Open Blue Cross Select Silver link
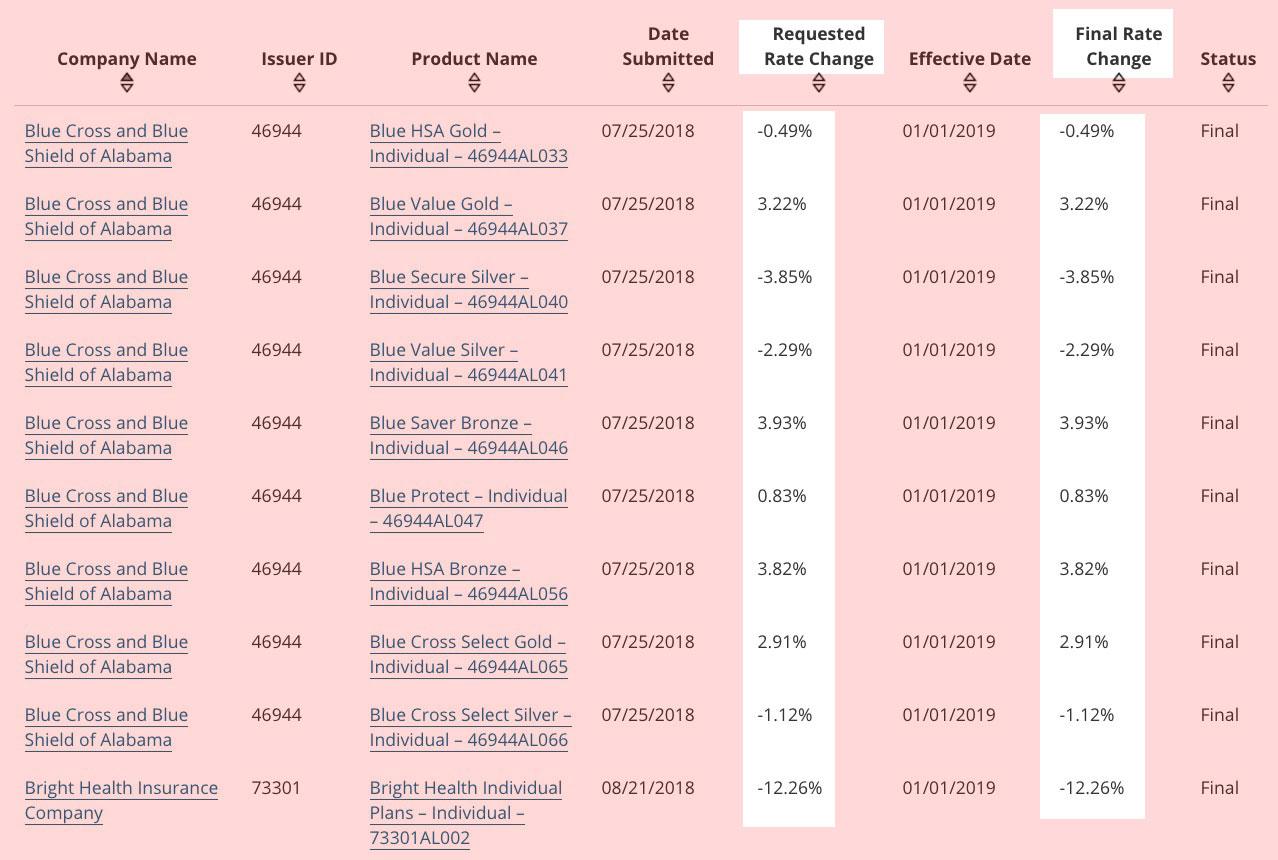Image resolution: width=1278 pixels, height=860 pixels. (469, 727)
